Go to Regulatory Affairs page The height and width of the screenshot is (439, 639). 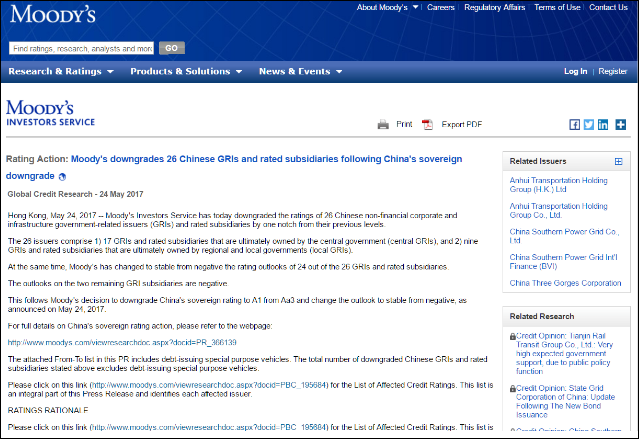coord(496,8)
